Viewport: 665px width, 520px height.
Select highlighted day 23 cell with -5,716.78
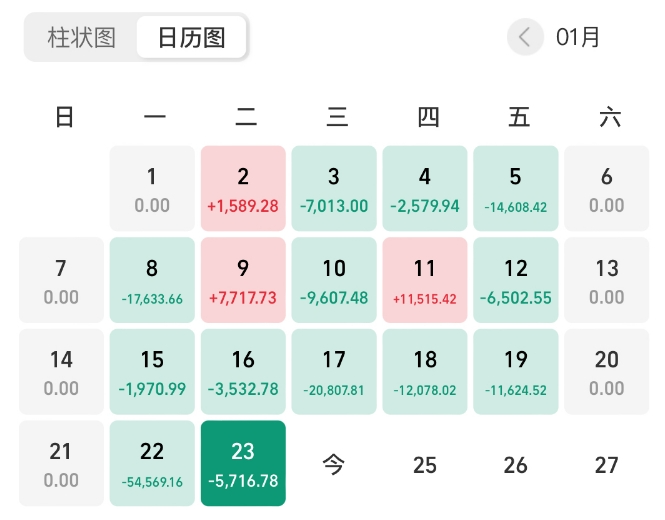pyautogui.click(x=243, y=463)
